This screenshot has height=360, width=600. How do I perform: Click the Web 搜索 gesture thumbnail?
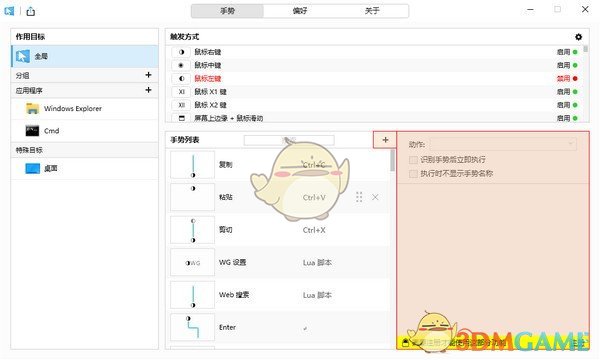tap(192, 295)
